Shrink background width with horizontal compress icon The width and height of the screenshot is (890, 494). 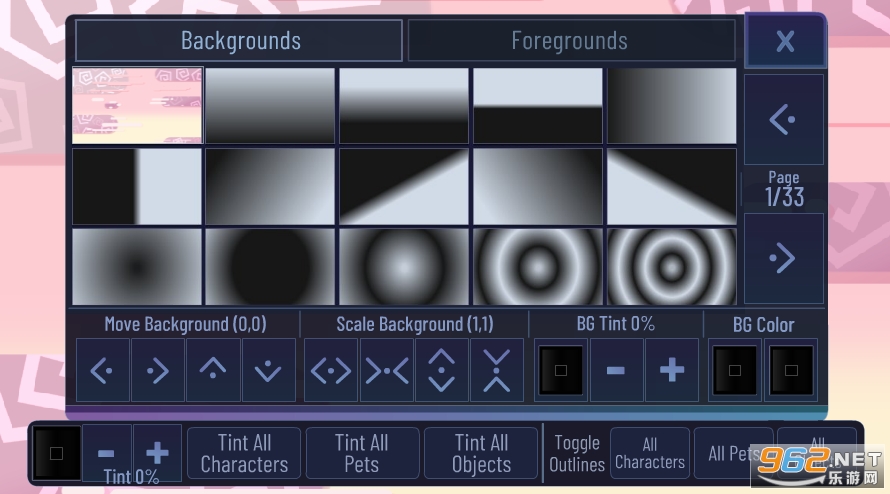coord(387,370)
